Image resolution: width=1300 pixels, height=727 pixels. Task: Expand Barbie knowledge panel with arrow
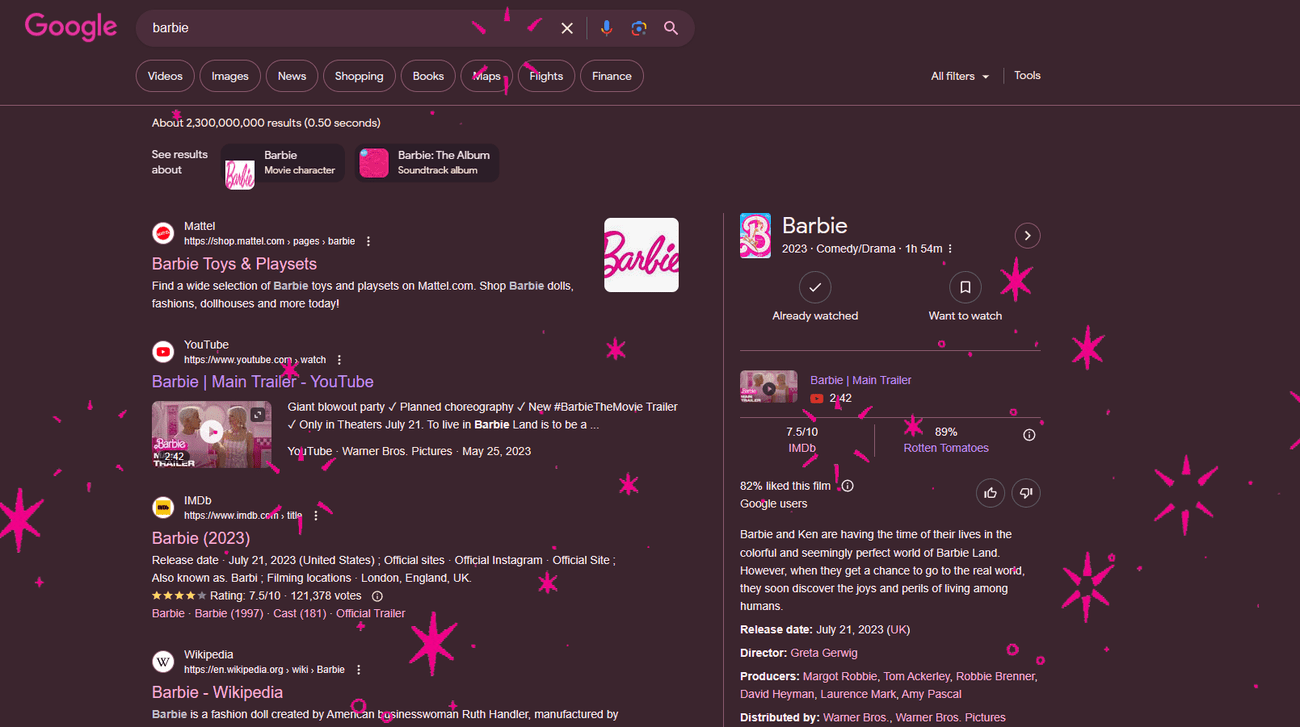click(1027, 235)
